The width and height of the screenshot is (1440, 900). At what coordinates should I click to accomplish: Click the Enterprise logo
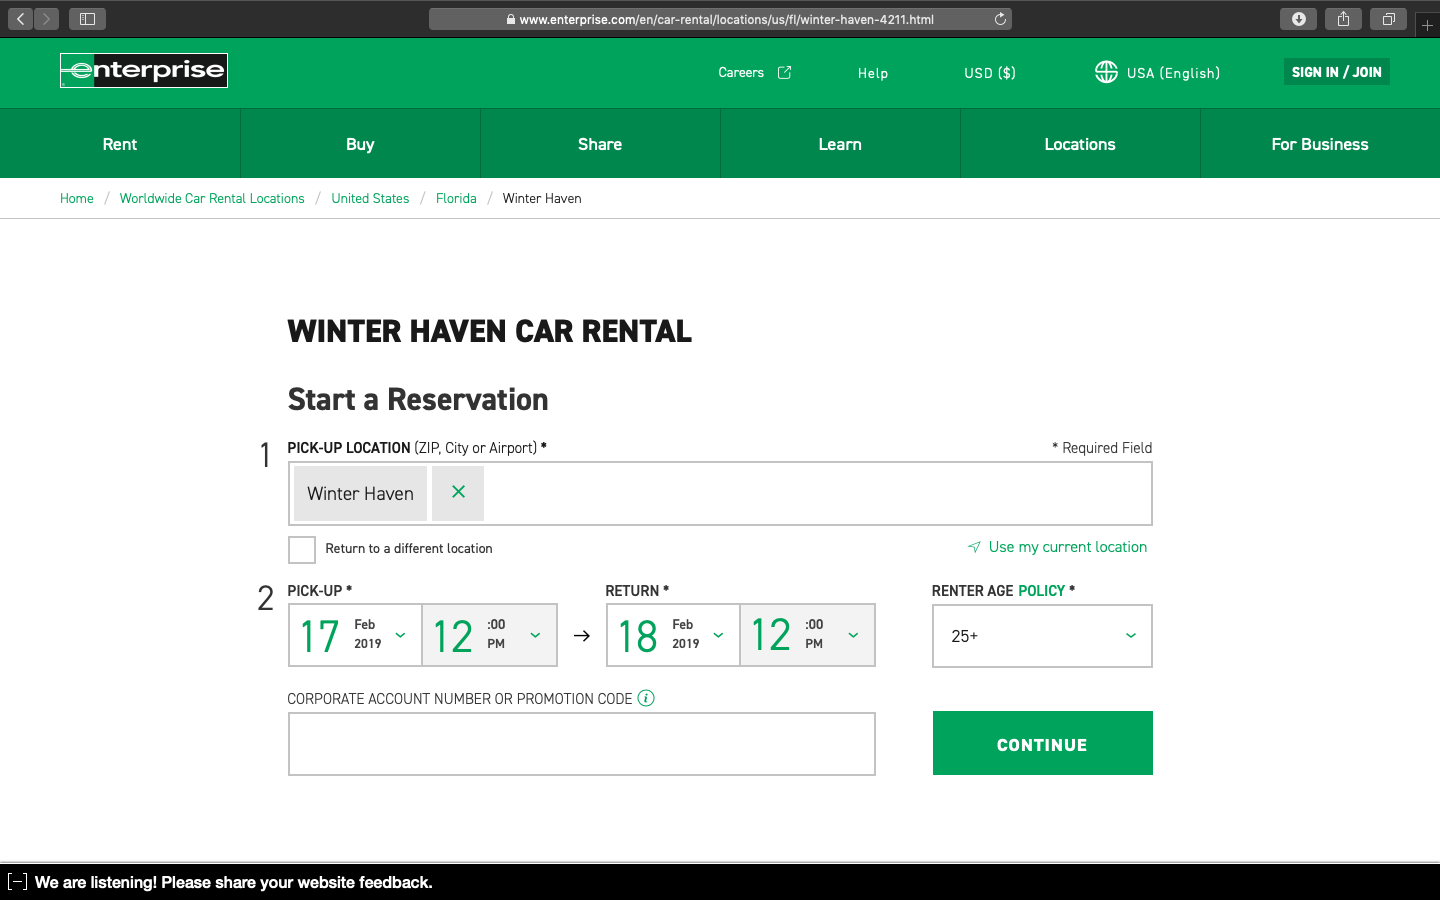tap(143, 70)
